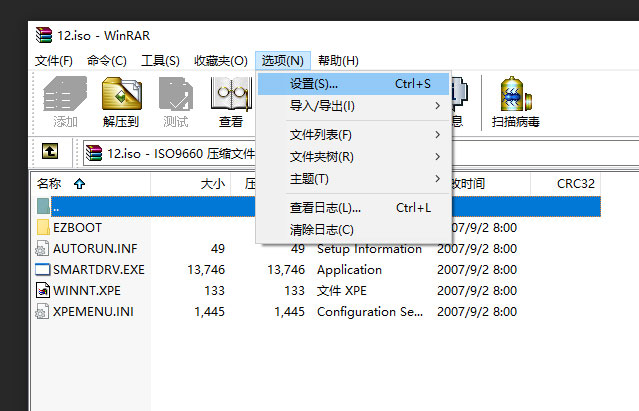Click the SMARTDRV.EXE file icon

42,269
